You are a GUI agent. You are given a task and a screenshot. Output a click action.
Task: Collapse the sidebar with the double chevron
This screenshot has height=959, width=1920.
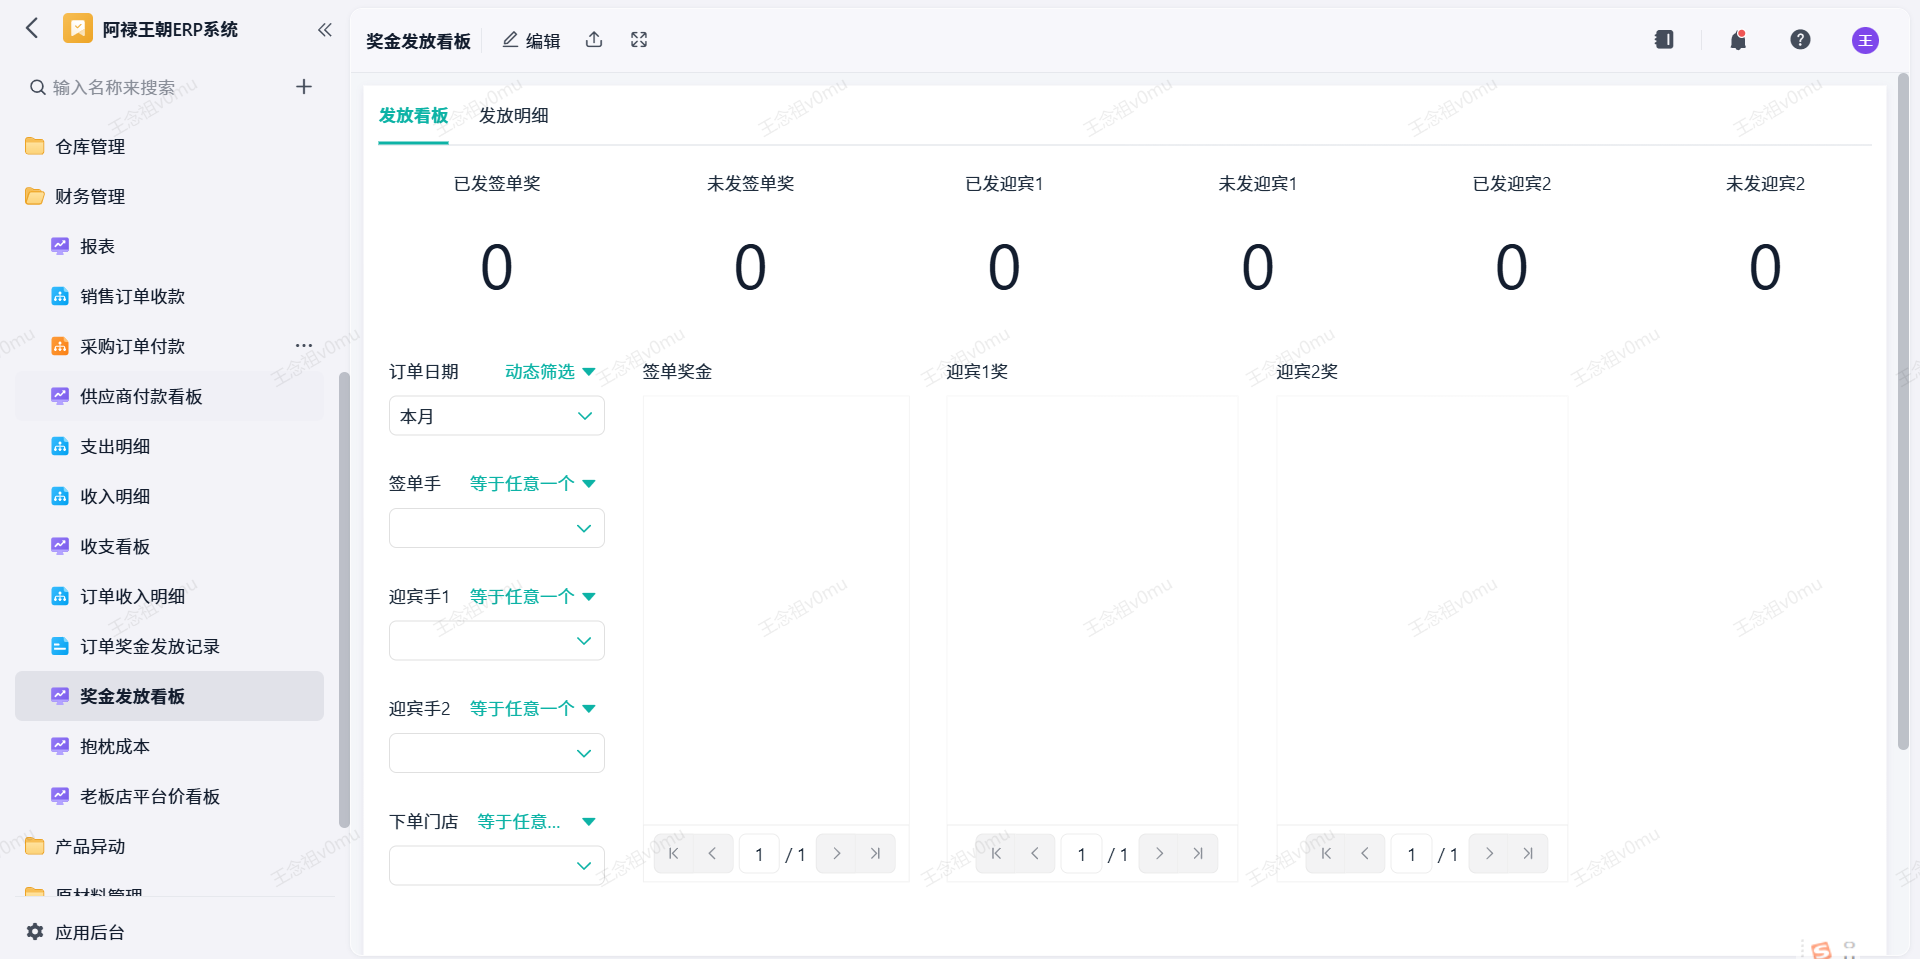(325, 29)
